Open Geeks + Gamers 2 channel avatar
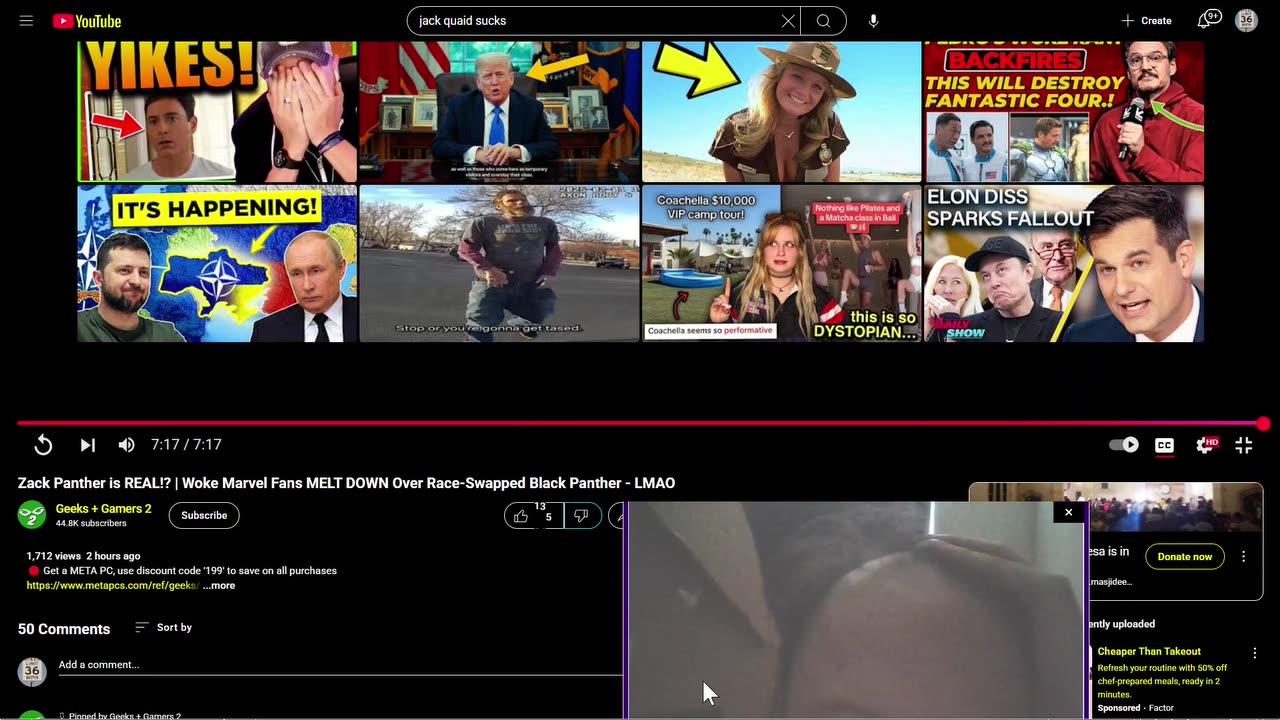1280x720 pixels. (32, 515)
